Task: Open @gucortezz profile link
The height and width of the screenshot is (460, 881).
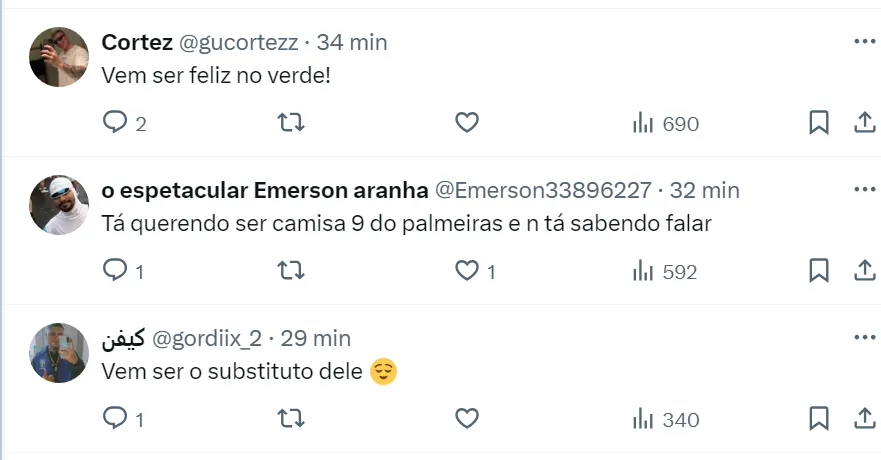Action: click(237, 42)
